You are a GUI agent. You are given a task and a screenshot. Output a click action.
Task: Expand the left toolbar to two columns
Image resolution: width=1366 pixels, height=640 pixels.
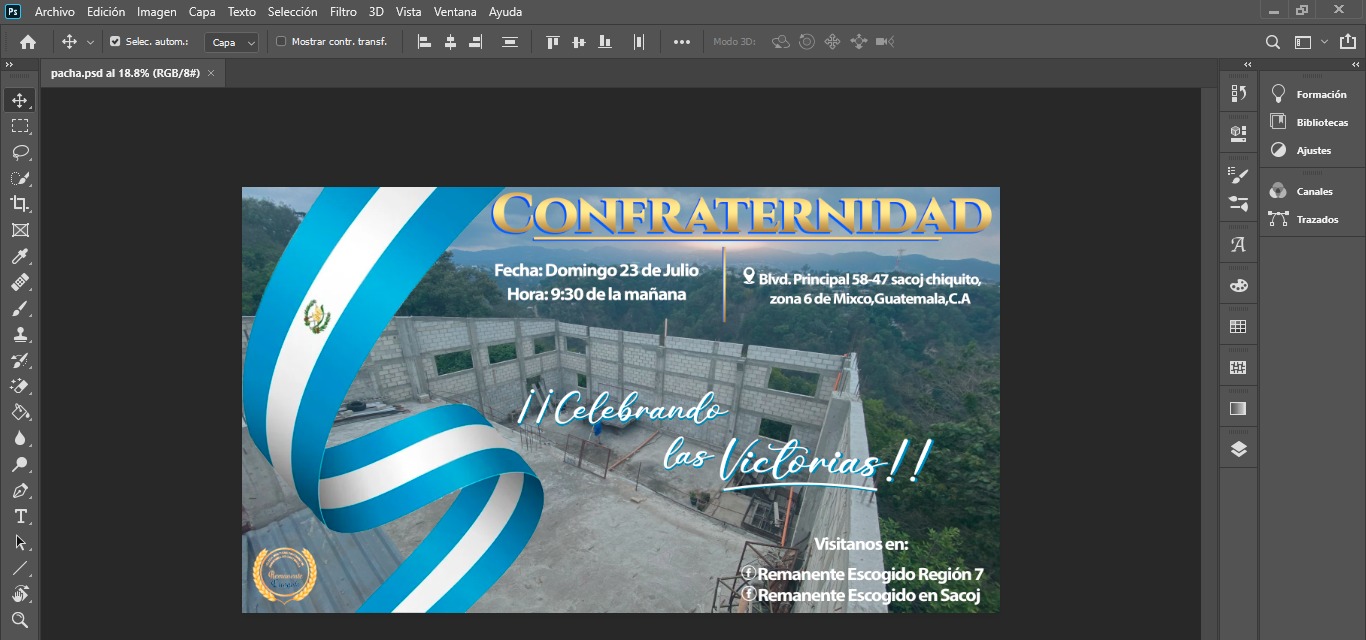(x=9, y=64)
